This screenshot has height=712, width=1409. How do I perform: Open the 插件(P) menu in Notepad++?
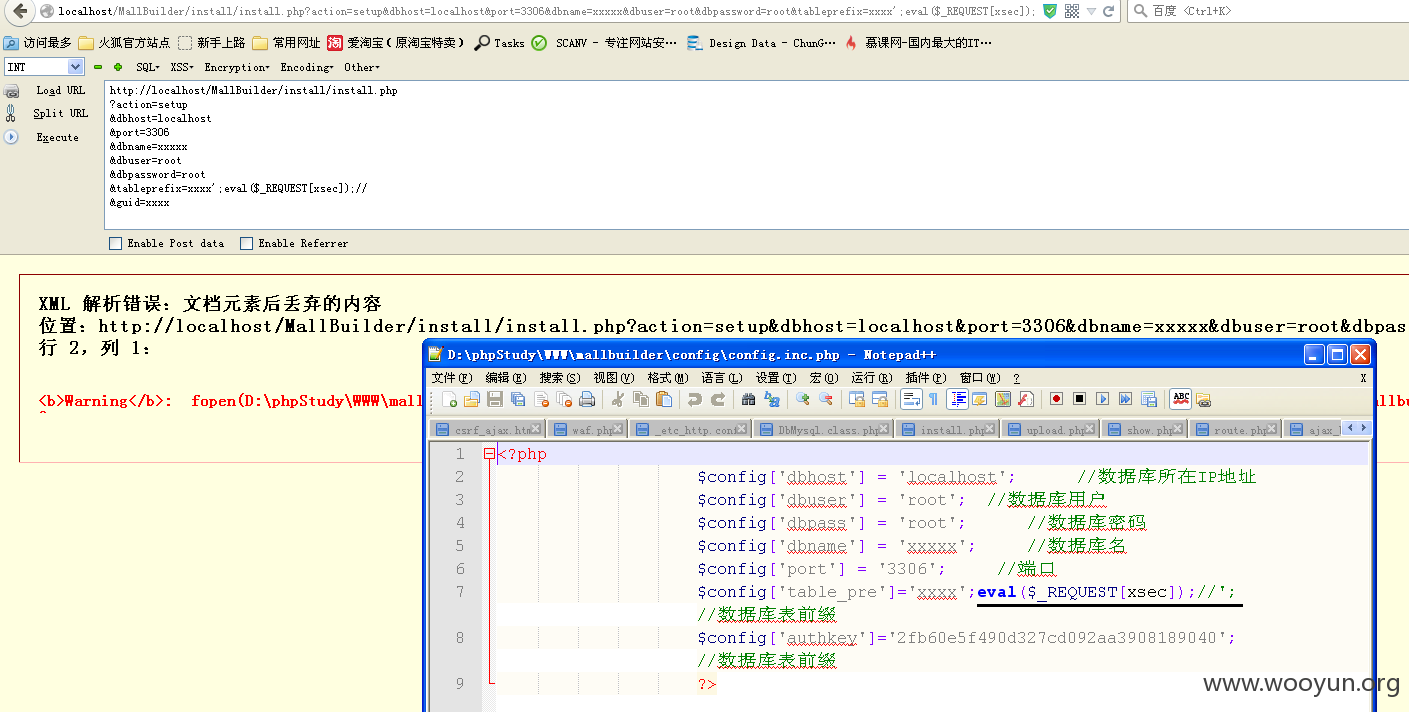tap(925, 378)
